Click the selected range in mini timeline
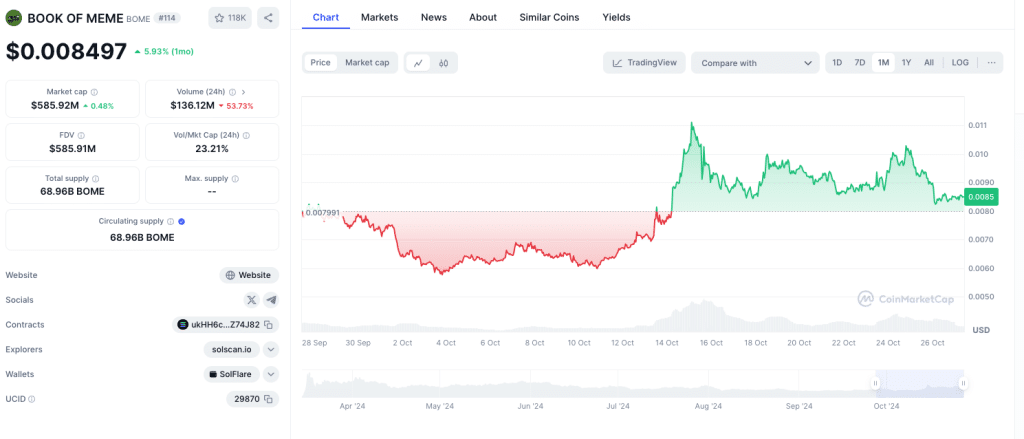The image size is (1024, 439). [919, 383]
